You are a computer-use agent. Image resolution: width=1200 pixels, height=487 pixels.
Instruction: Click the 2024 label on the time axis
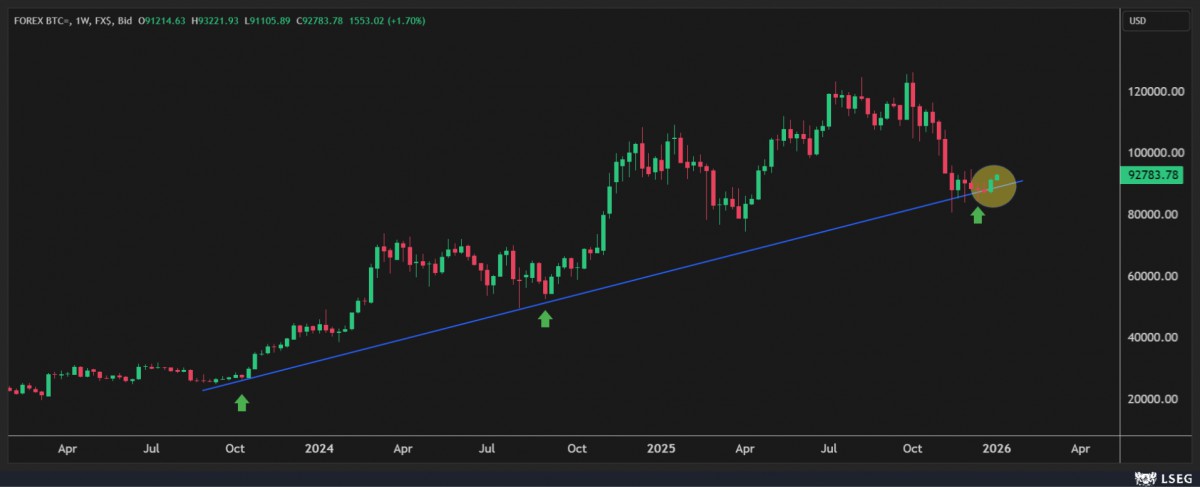319,450
